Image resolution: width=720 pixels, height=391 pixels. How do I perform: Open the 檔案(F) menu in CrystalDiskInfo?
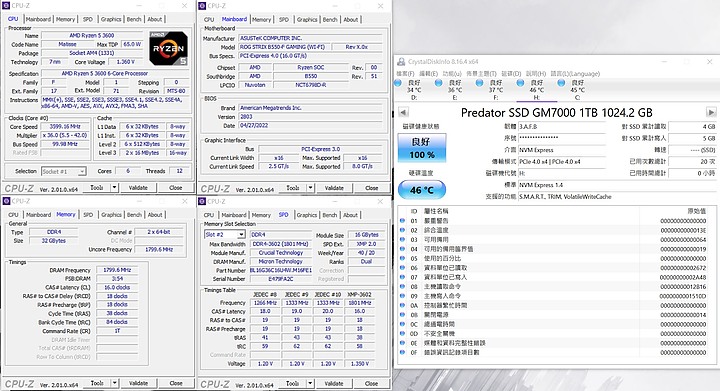tap(405, 73)
